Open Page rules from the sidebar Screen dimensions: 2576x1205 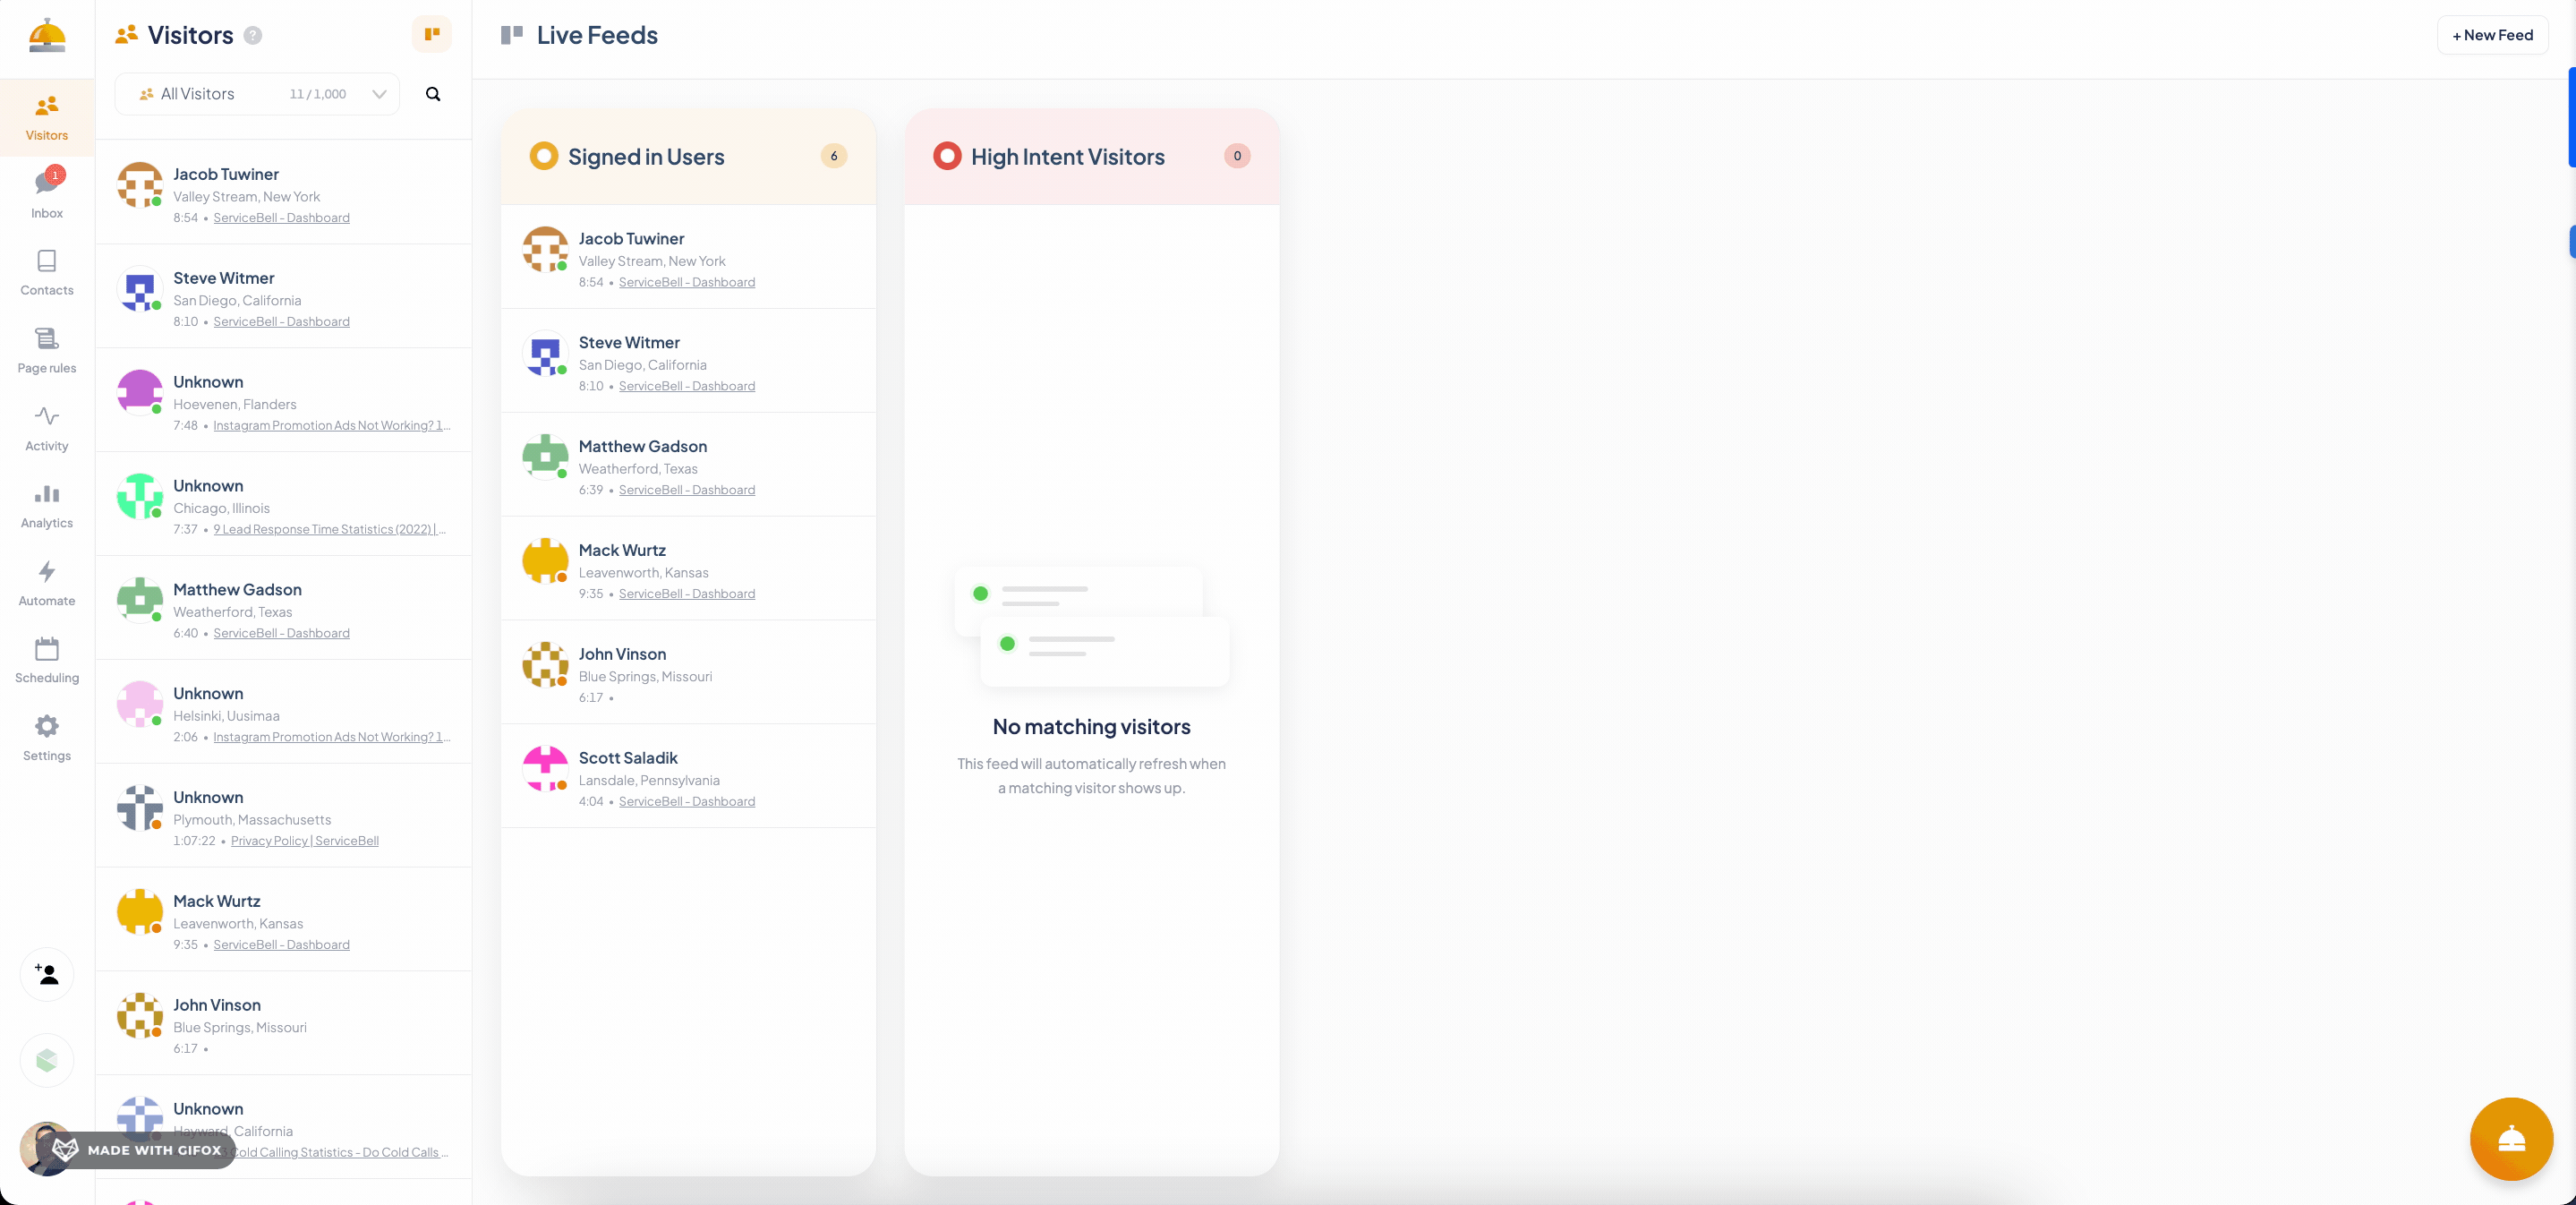[x=47, y=350]
